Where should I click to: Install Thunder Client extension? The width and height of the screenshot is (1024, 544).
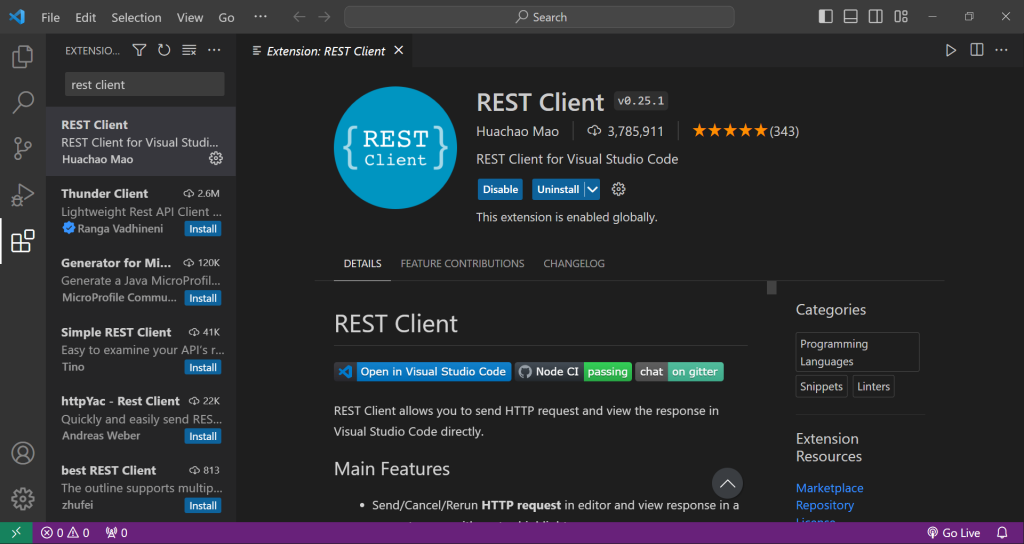pyautogui.click(x=203, y=229)
